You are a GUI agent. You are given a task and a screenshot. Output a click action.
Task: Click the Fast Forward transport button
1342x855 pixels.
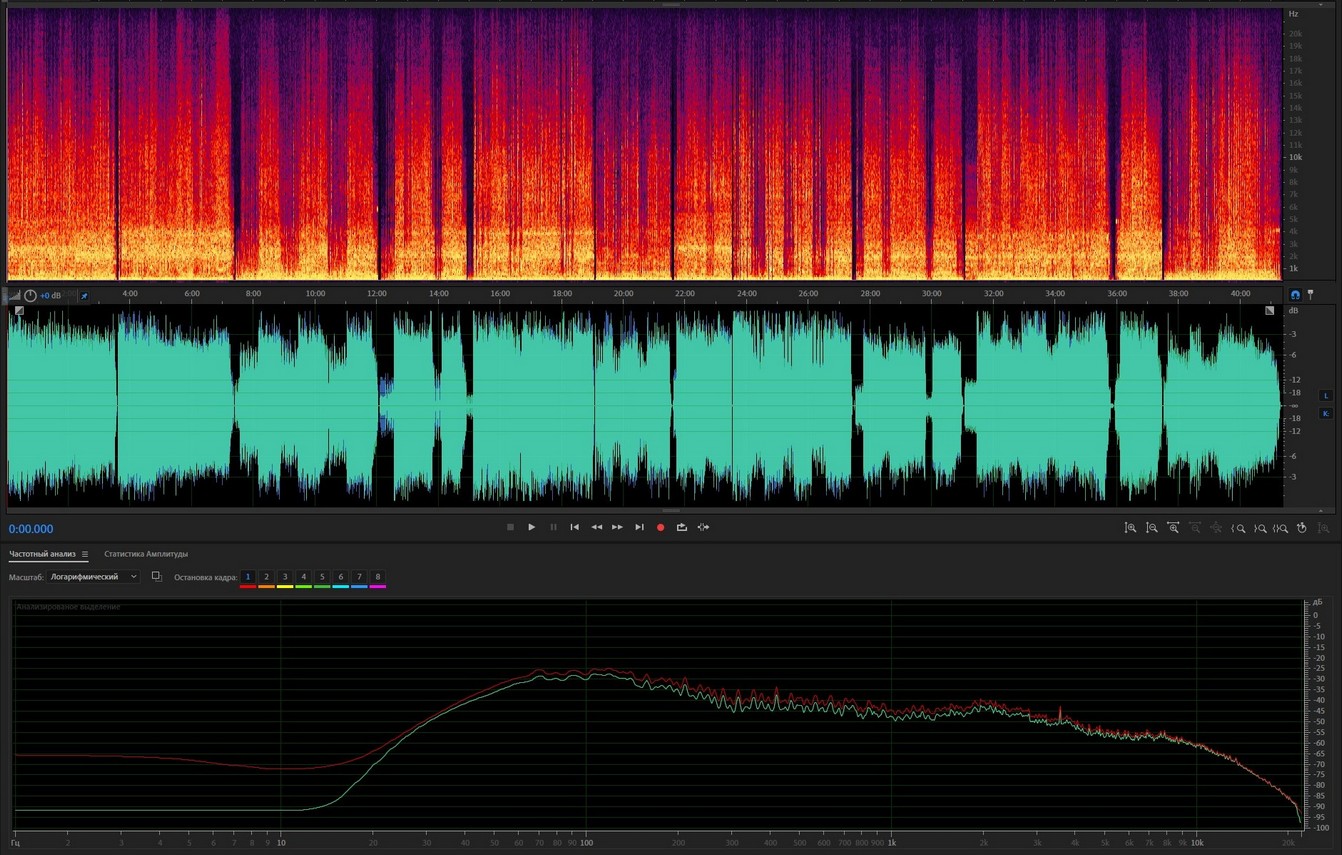(x=617, y=527)
